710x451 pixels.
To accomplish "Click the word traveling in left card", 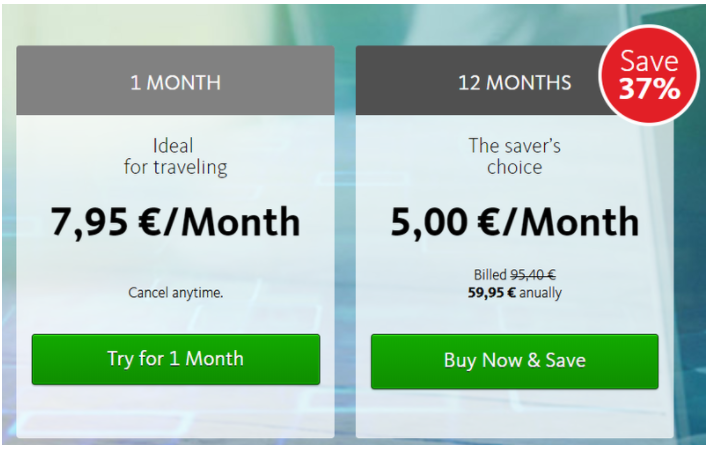I will (190, 168).
